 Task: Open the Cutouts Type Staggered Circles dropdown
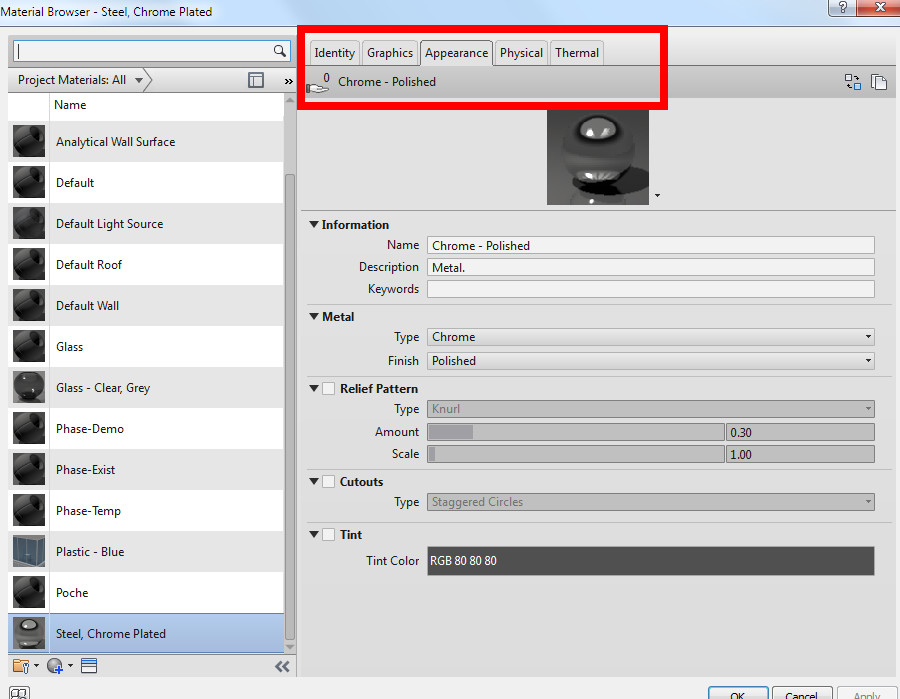tap(651, 502)
